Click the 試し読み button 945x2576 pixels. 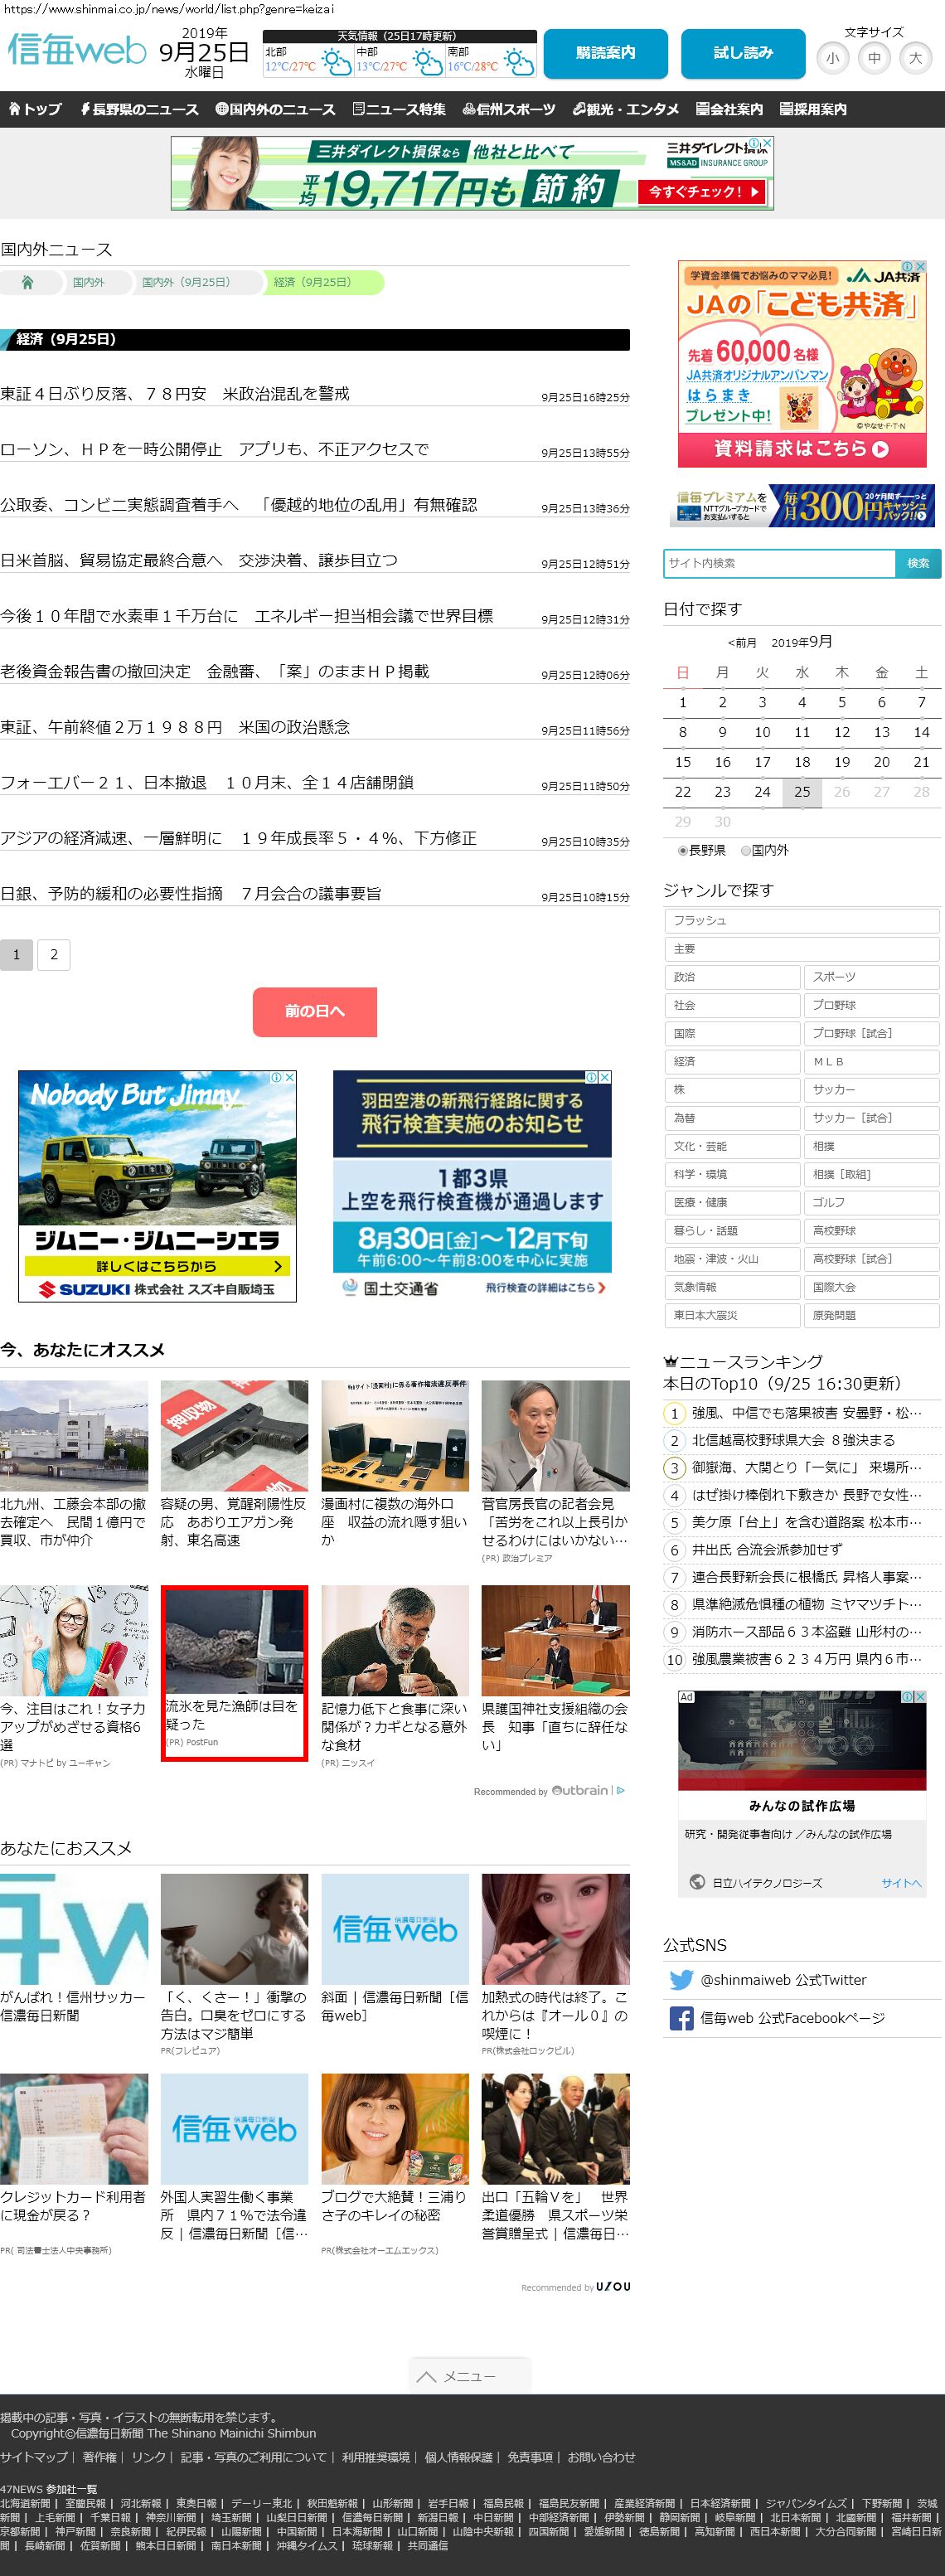point(743,53)
